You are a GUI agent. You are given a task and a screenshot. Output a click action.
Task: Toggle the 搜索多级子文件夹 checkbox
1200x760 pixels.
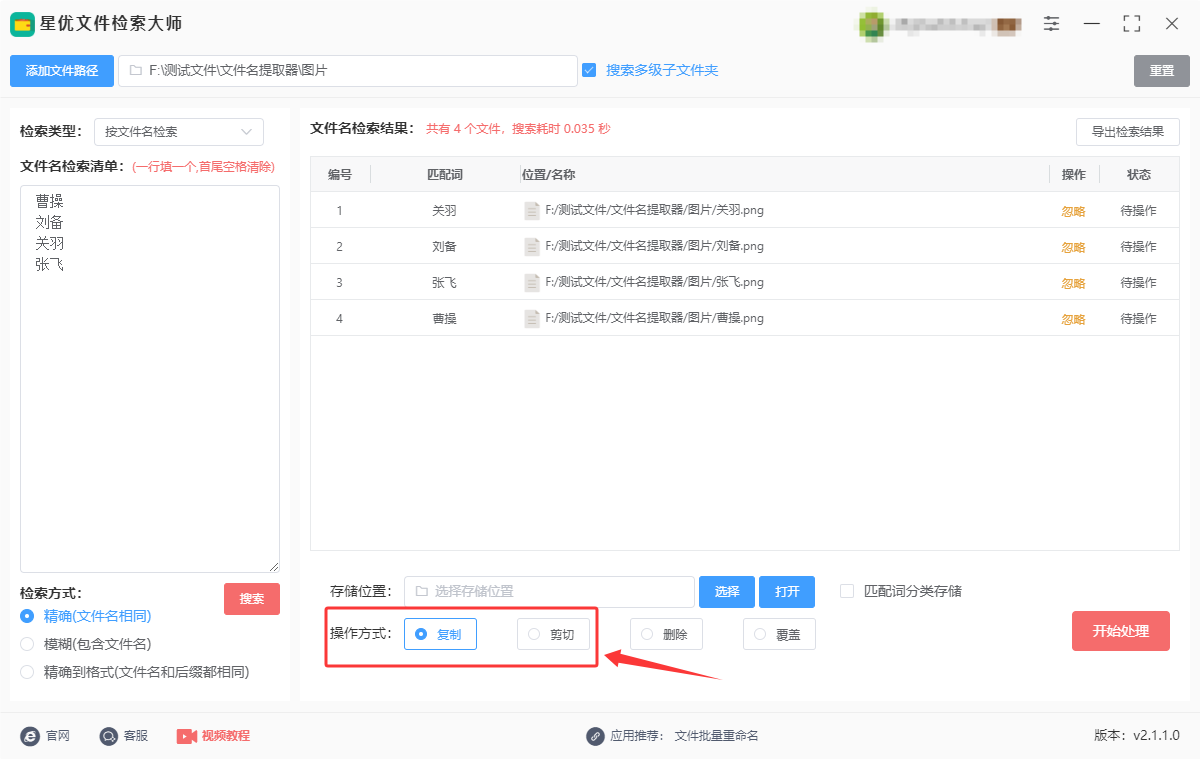pos(589,70)
